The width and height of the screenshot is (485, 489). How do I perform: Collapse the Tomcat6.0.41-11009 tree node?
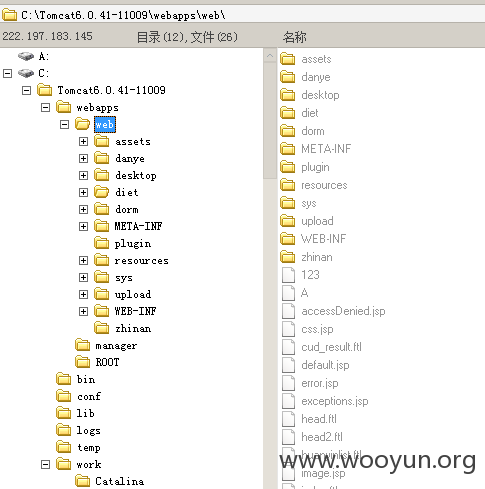point(26,90)
